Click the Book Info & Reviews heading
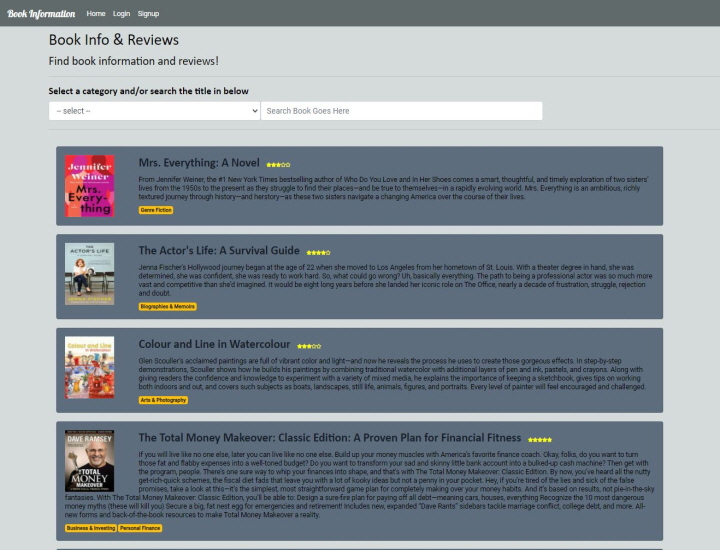This screenshot has width=720, height=550. [x=114, y=40]
